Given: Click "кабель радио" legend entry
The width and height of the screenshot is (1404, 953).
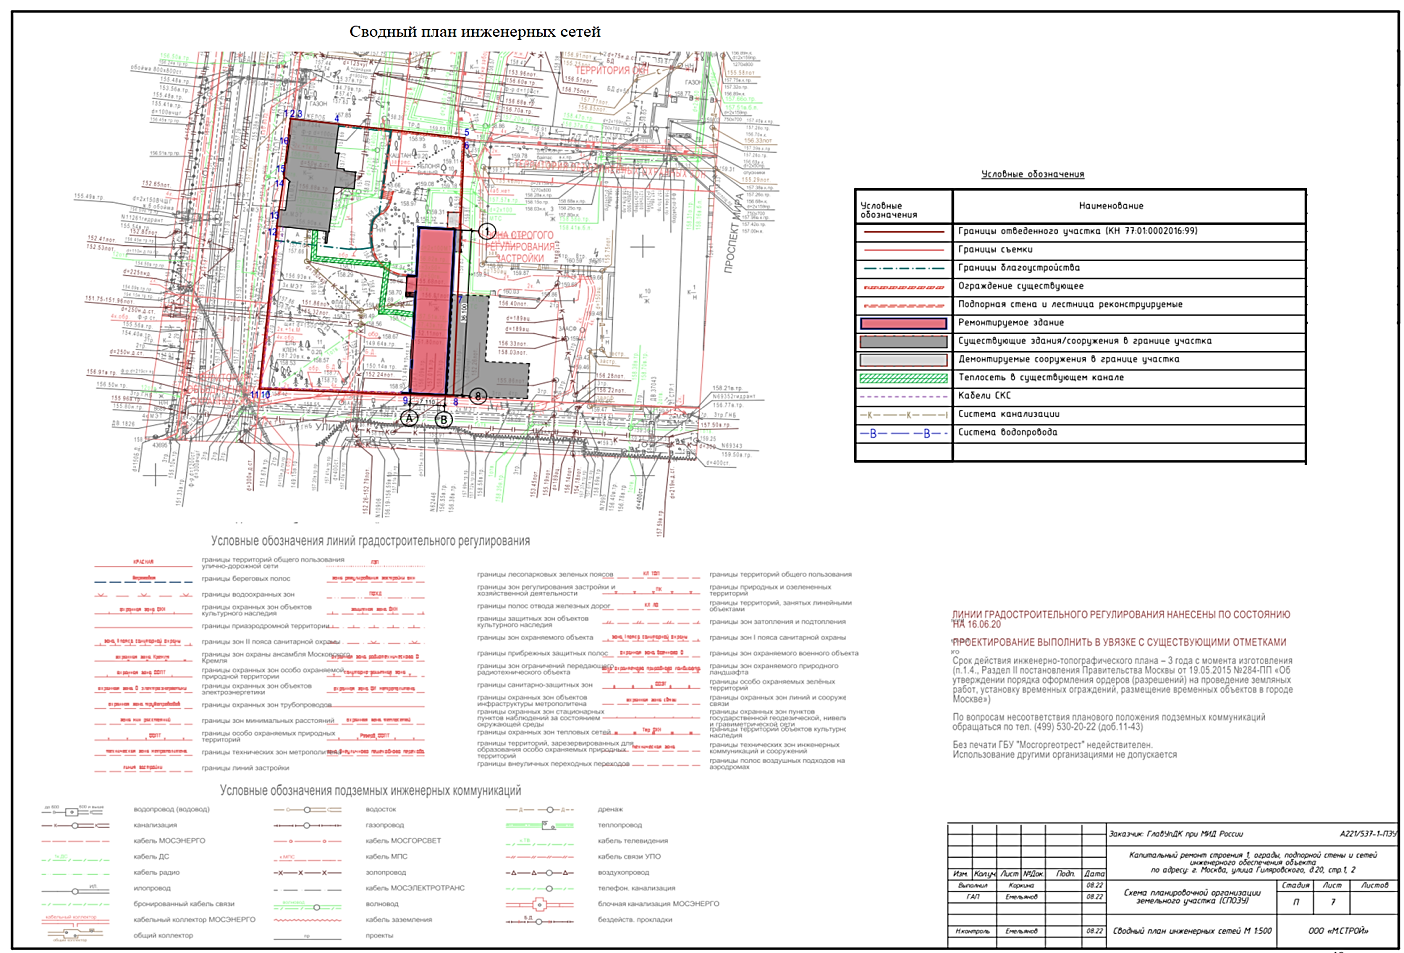Looking at the screenshot, I should tap(156, 873).
